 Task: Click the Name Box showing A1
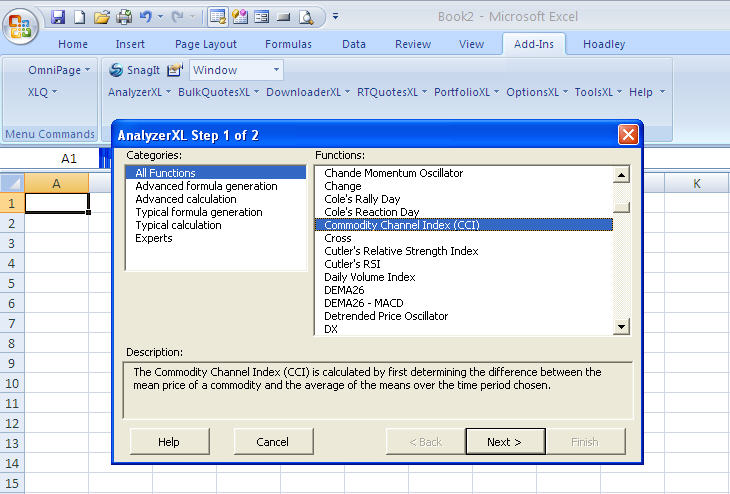tap(50, 159)
